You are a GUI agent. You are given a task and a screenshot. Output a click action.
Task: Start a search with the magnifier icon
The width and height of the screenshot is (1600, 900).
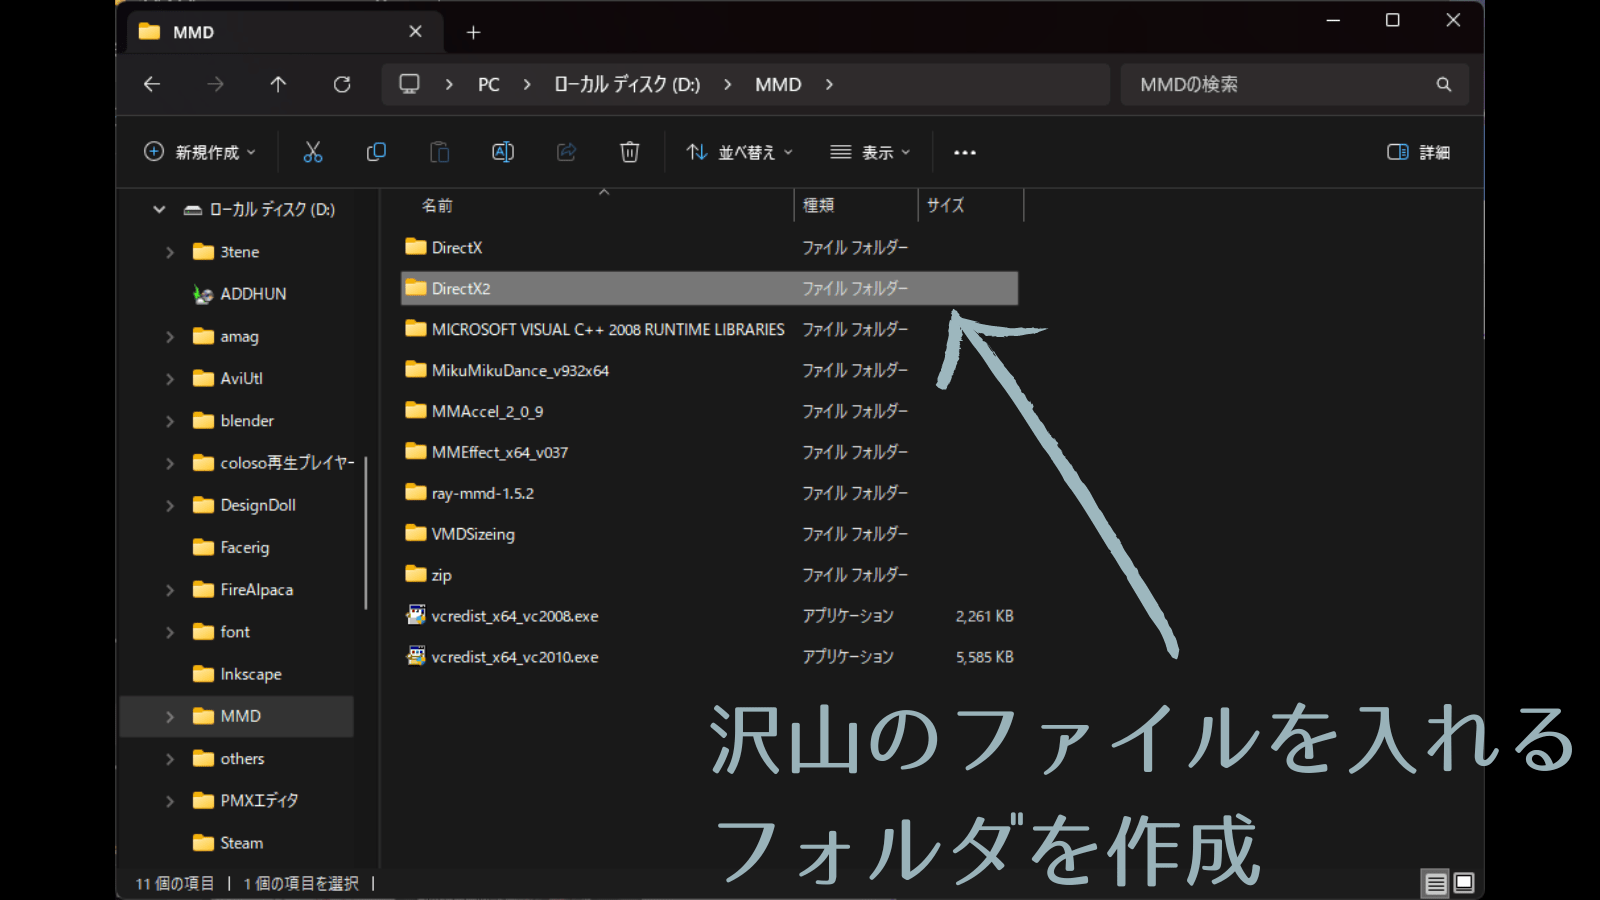tap(1443, 84)
